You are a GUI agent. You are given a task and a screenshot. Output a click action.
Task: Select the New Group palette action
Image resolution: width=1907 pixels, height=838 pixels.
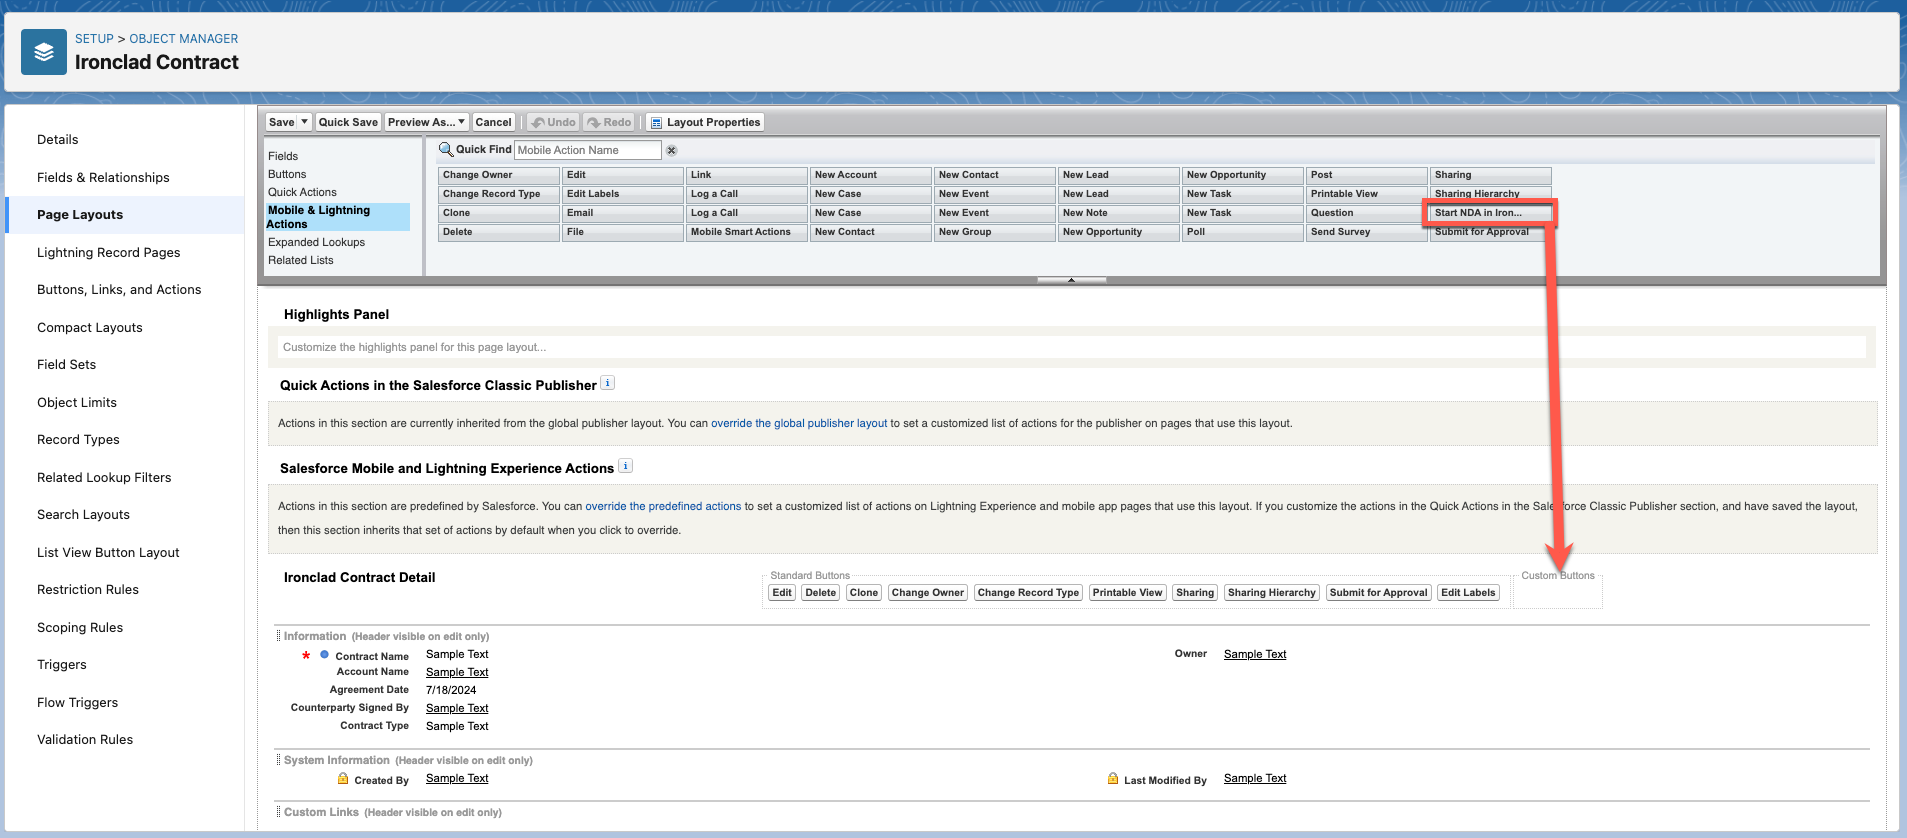tap(995, 232)
